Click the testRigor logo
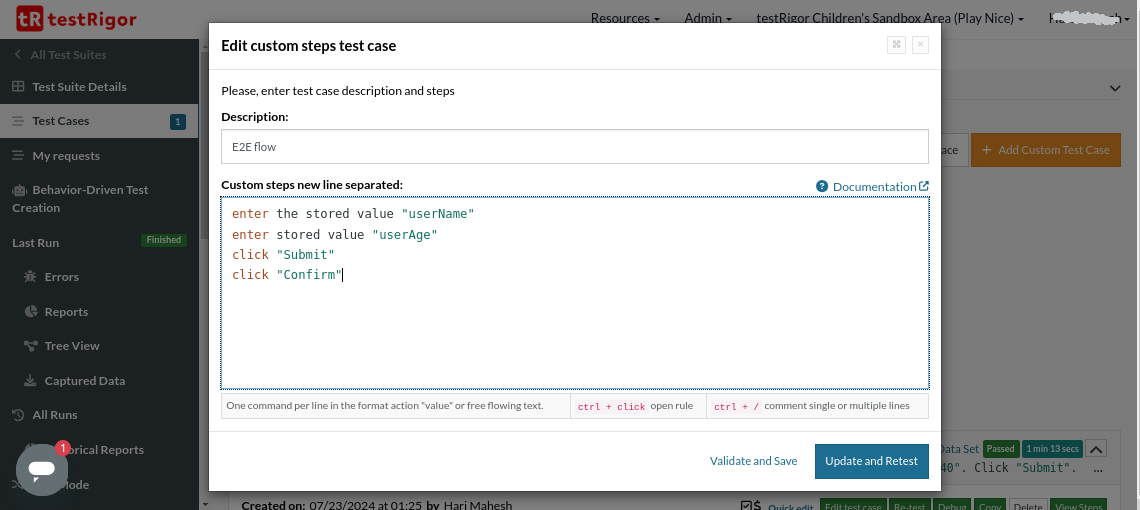Image resolution: width=1140 pixels, height=510 pixels. click(x=76, y=19)
